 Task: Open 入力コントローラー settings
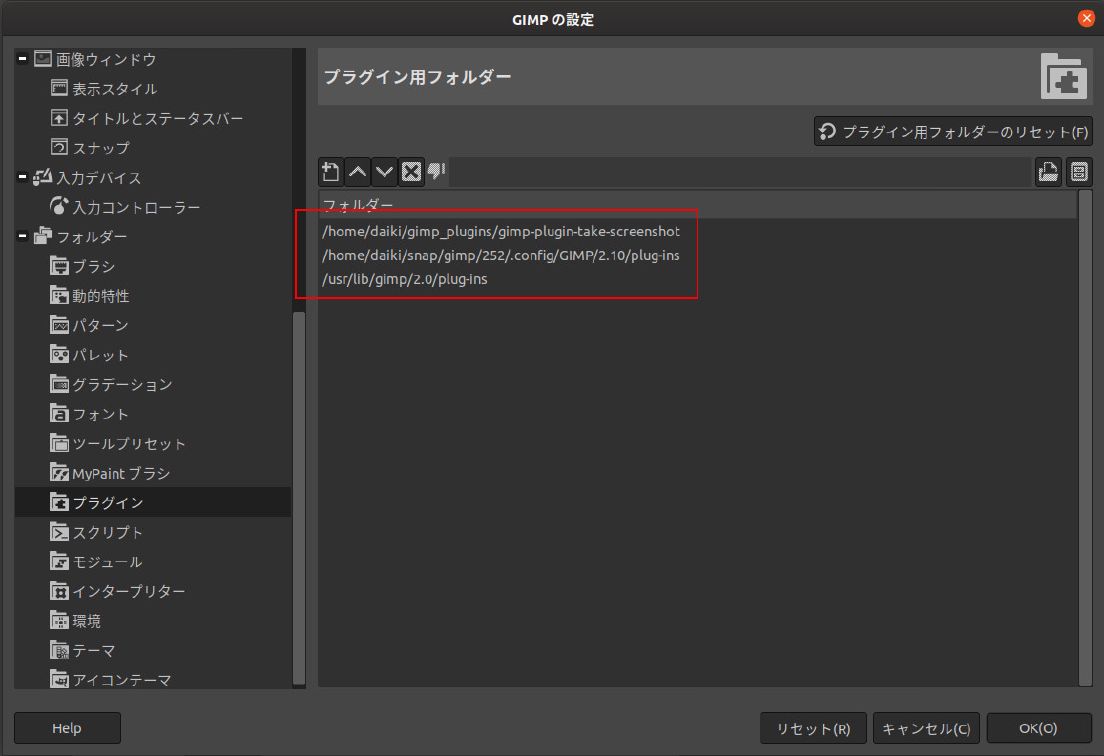(x=136, y=207)
